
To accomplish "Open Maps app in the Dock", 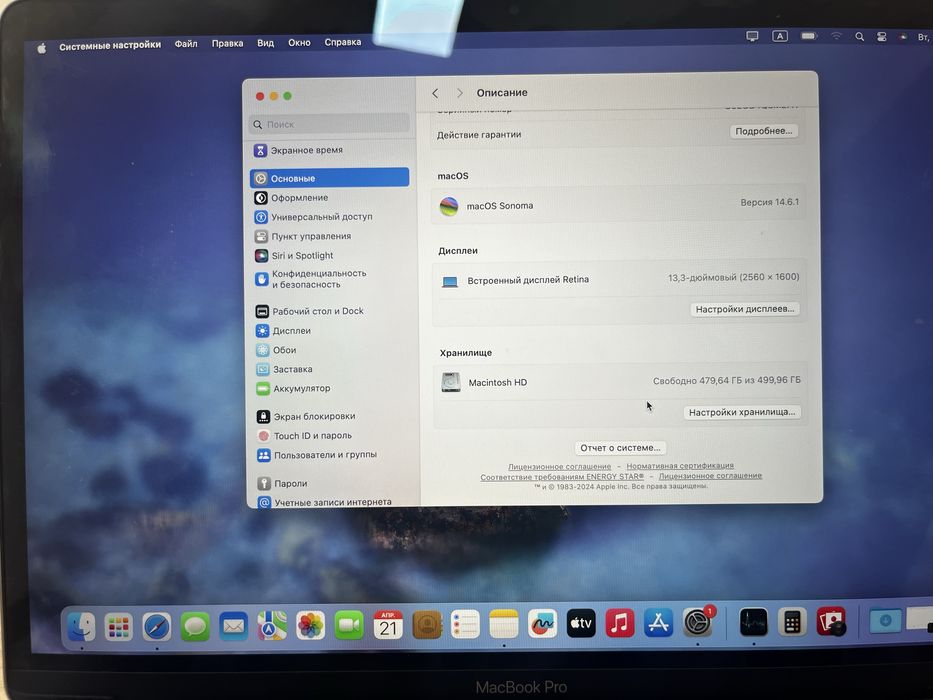I will (x=271, y=626).
